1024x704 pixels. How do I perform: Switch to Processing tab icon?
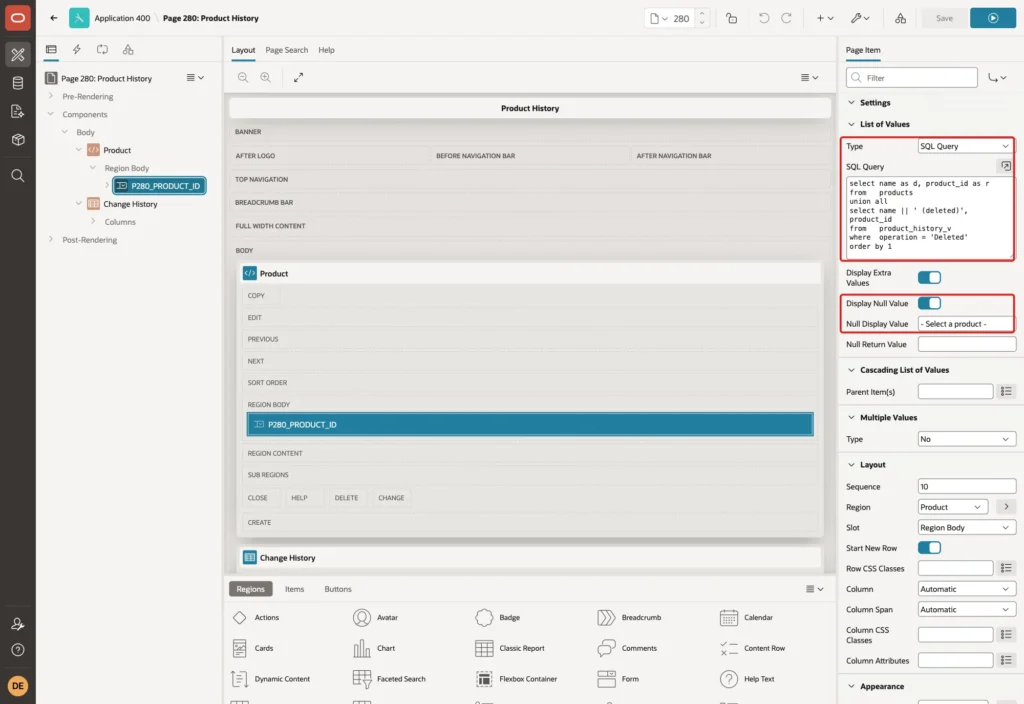tap(103, 50)
